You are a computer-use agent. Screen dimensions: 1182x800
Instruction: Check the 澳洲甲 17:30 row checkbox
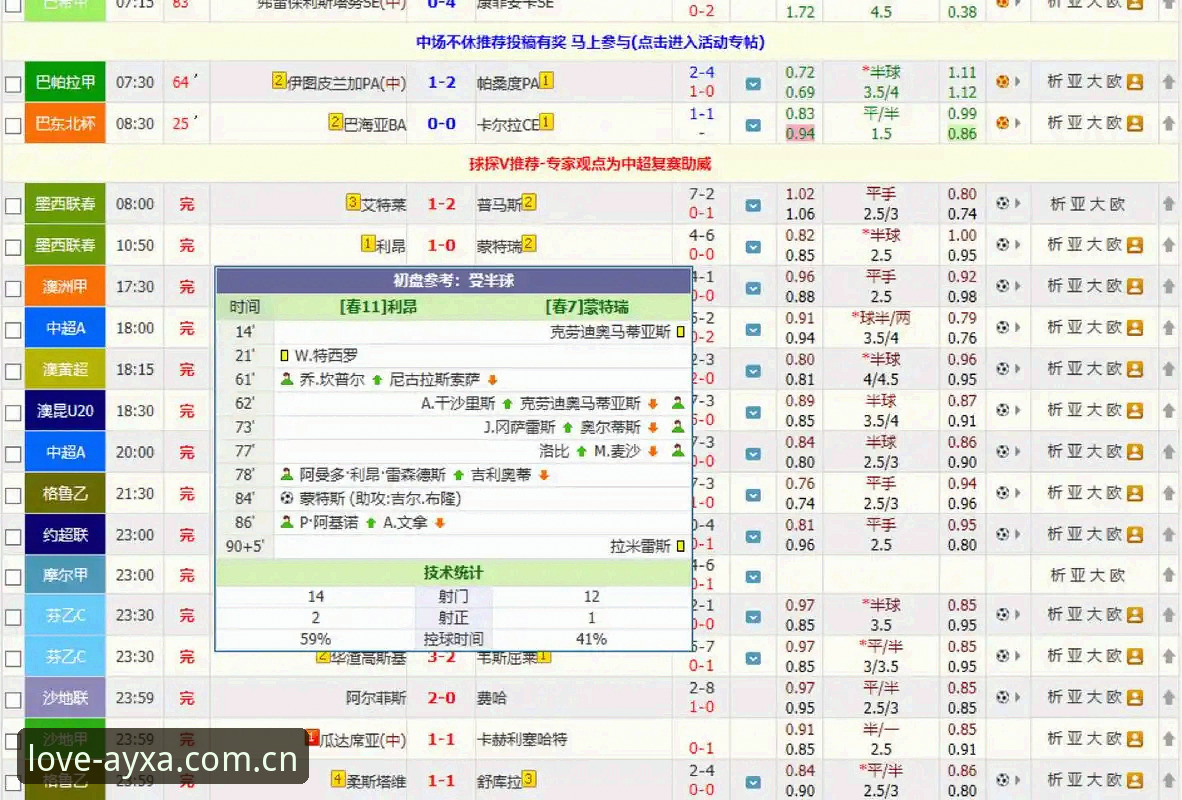13,289
